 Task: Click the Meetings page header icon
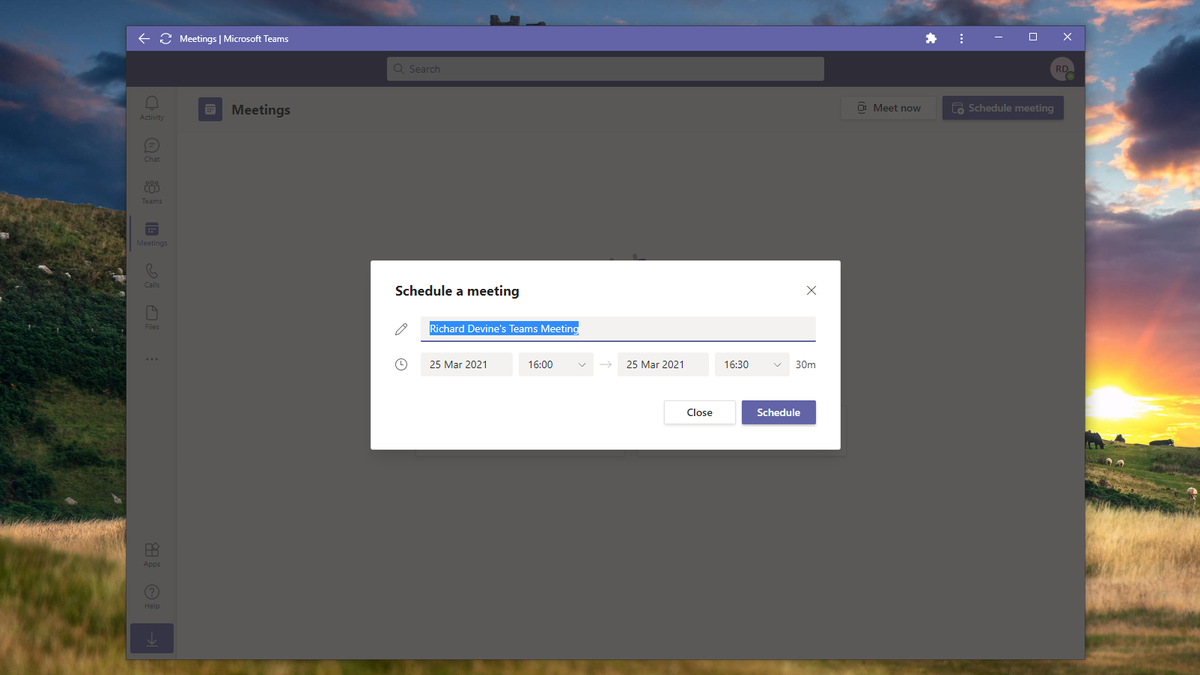click(x=210, y=109)
